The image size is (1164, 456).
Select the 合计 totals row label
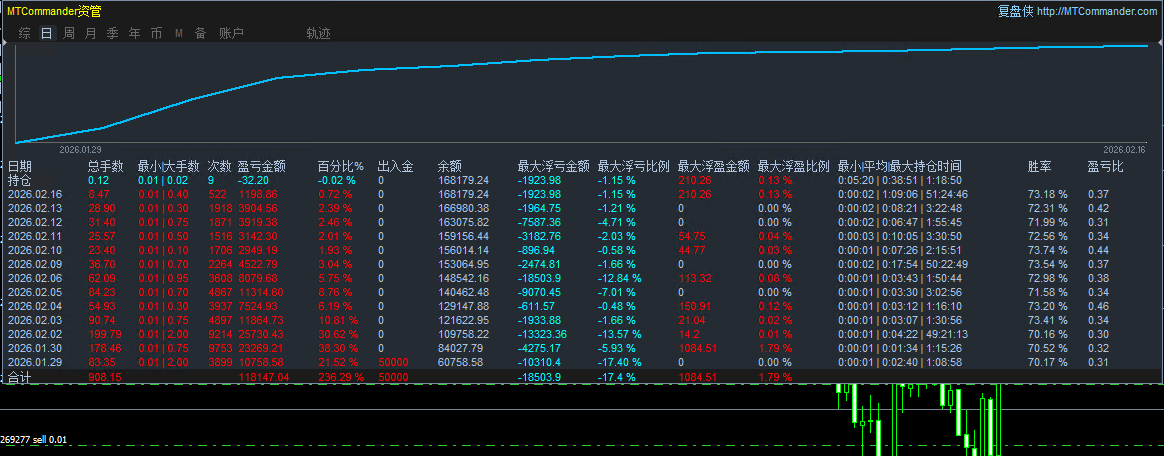[x=19, y=378]
